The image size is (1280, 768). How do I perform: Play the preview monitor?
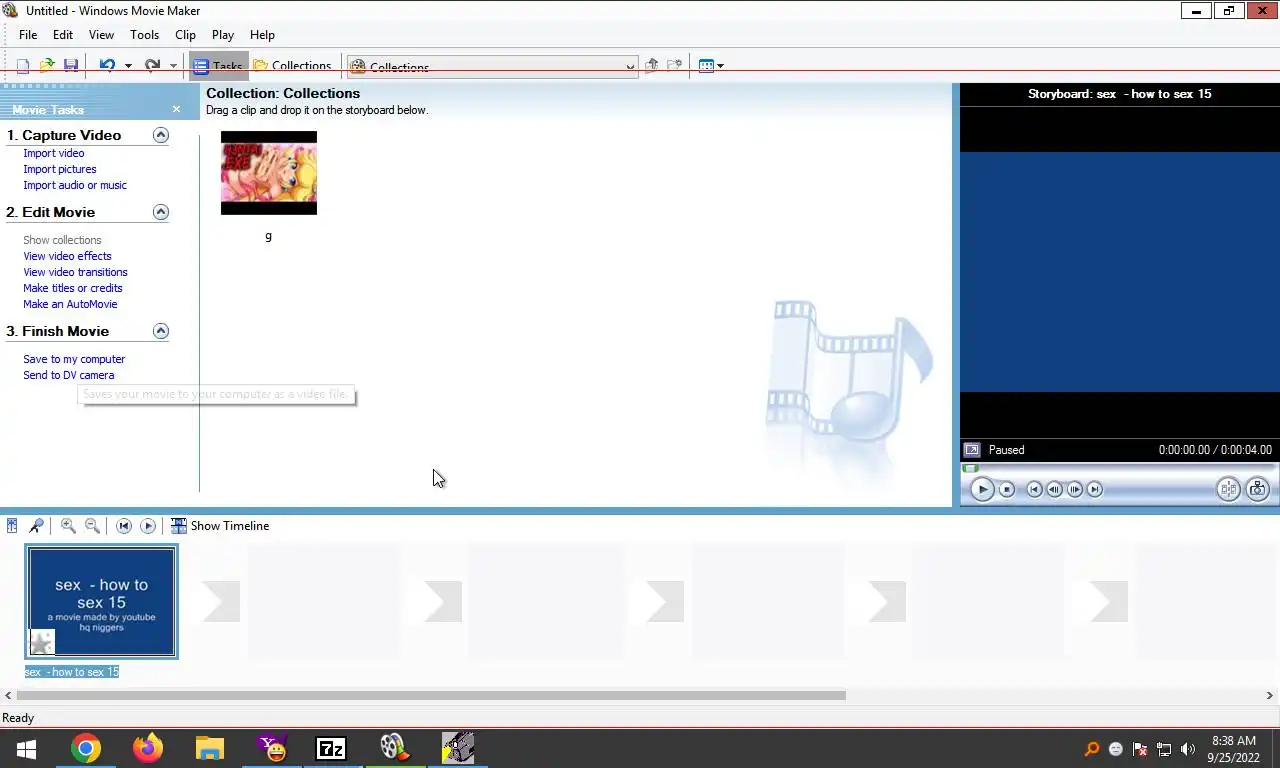pyautogui.click(x=982, y=489)
